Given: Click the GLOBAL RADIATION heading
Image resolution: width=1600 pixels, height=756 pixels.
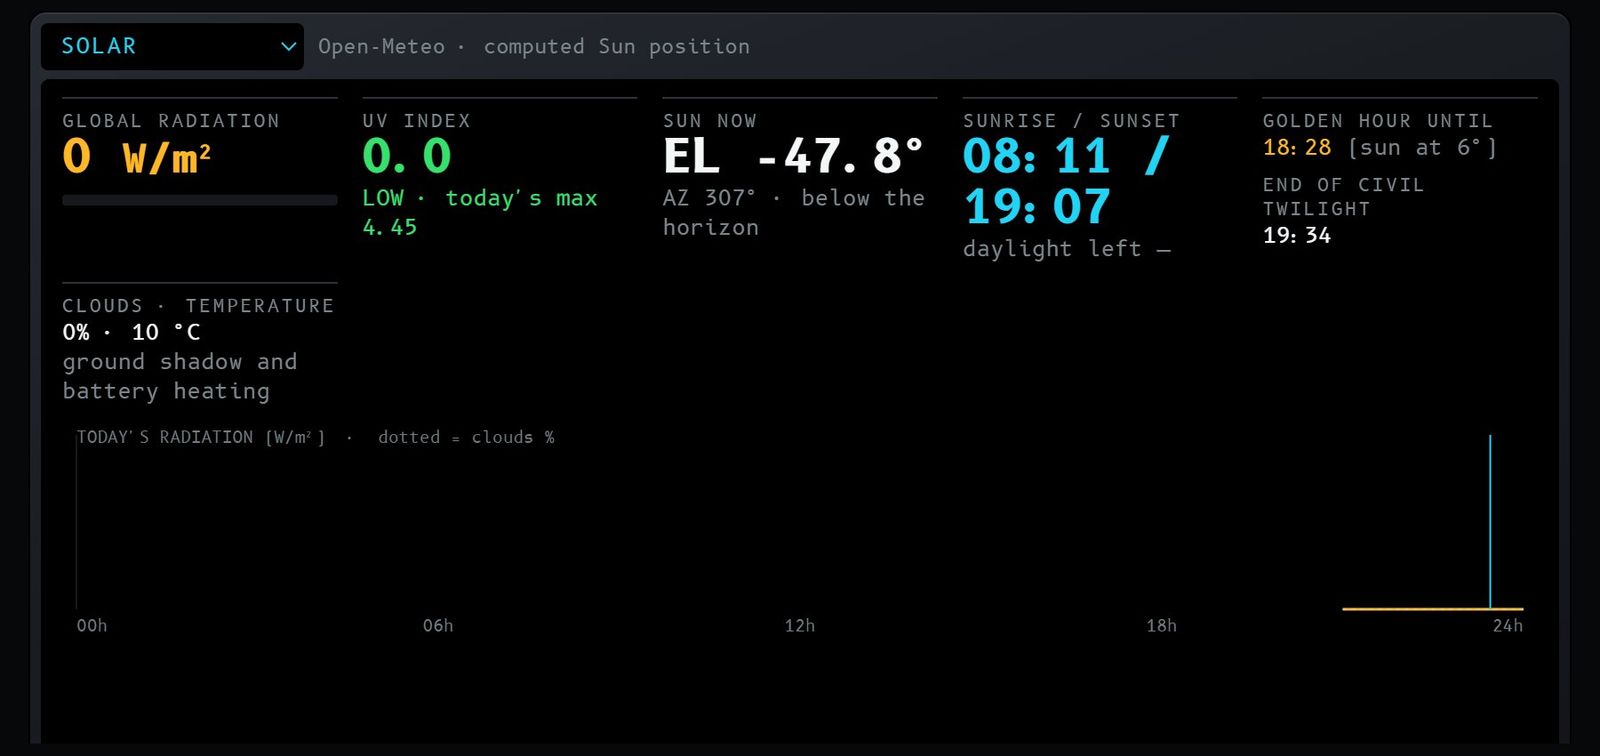Looking at the screenshot, I should (171, 121).
